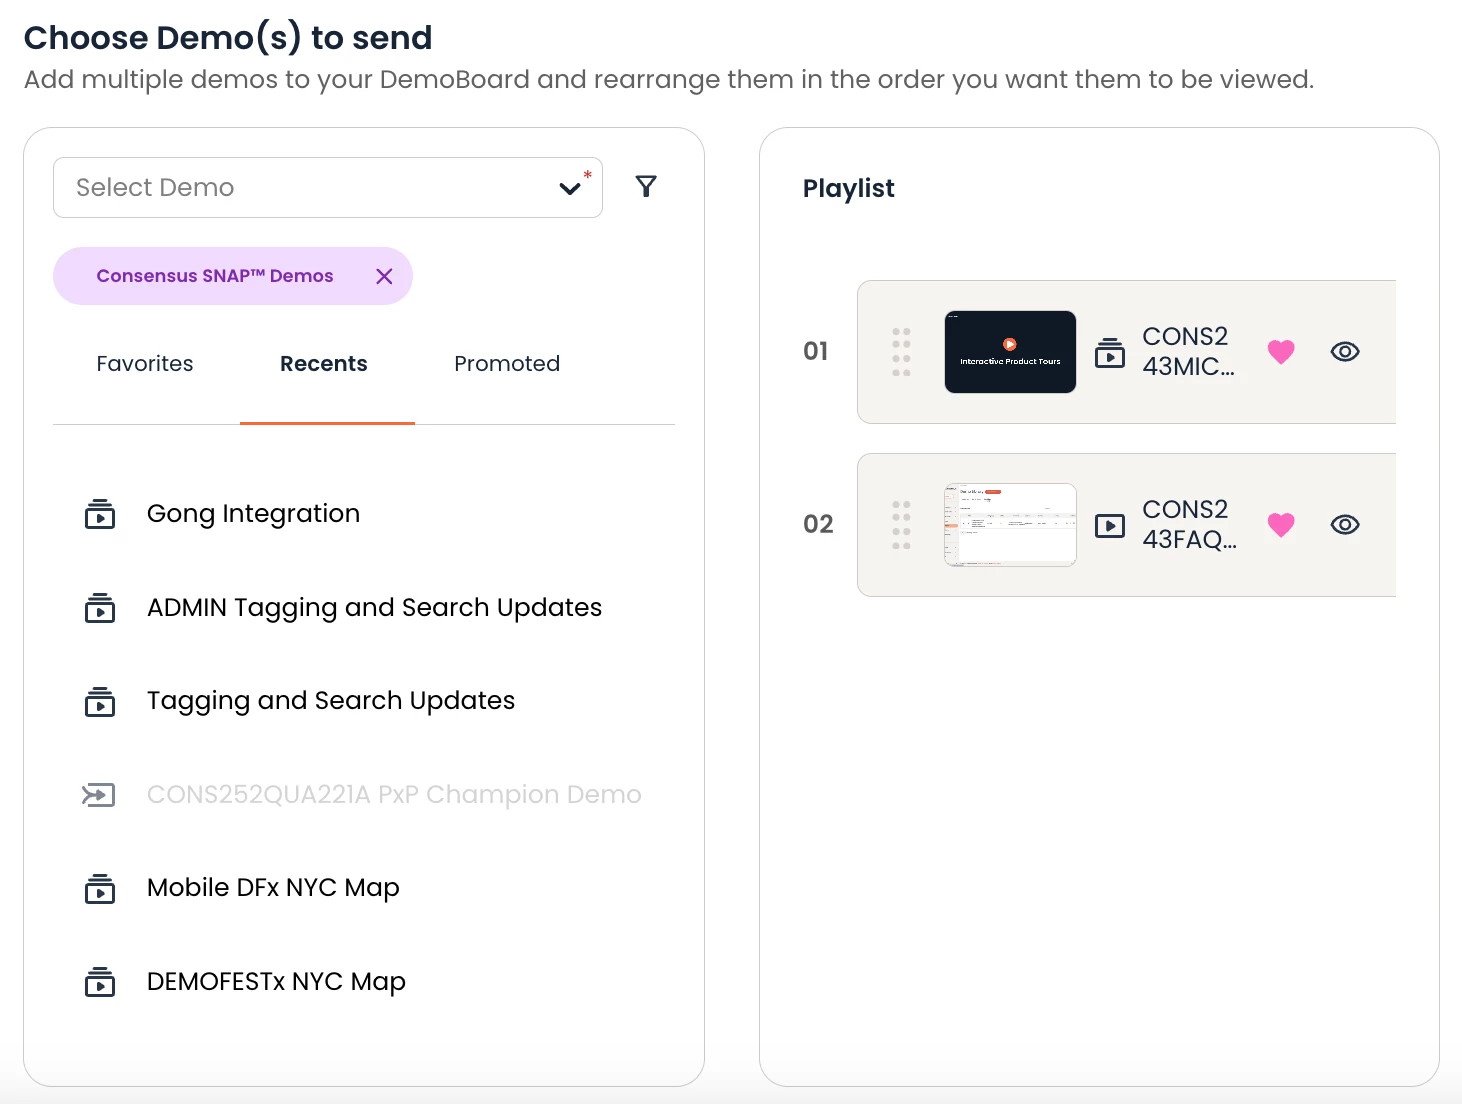The image size is (1462, 1104).
Task: Click the drag handle of playlist item 01
Action: (x=901, y=352)
